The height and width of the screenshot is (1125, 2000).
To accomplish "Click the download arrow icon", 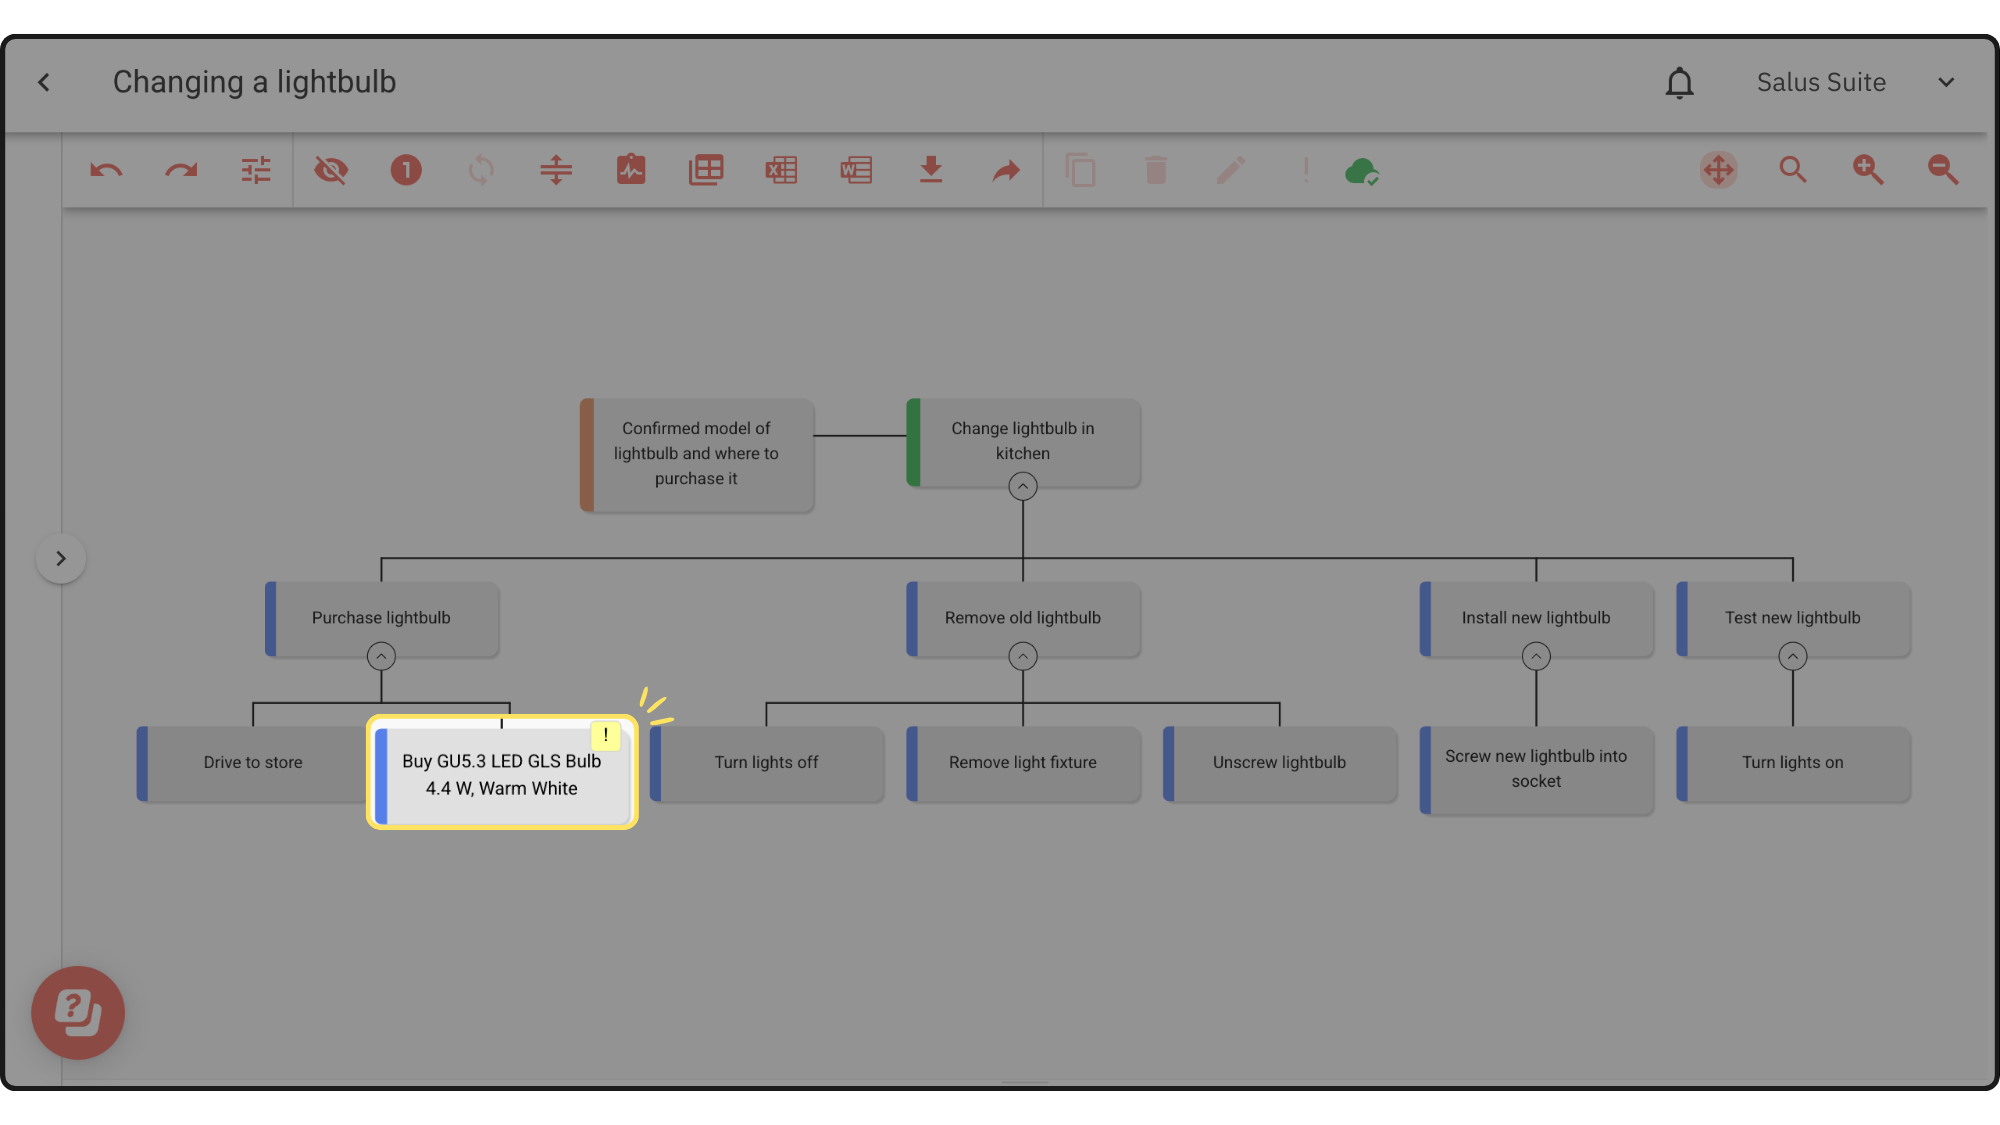I will point(931,170).
